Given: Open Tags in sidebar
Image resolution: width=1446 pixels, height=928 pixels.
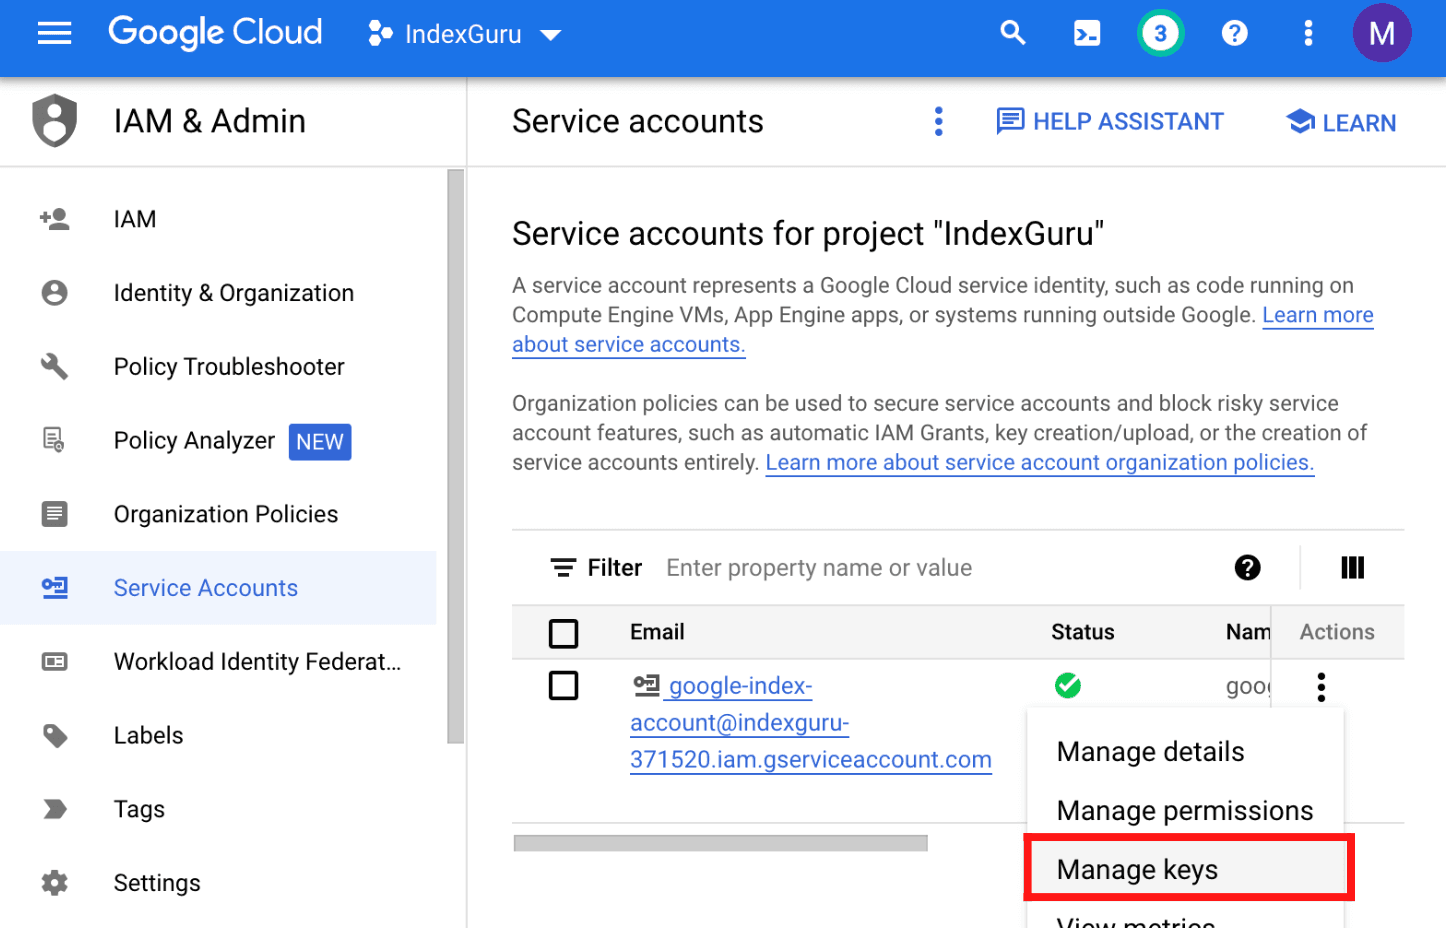Looking at the screenshot, I should pos(139,809).
